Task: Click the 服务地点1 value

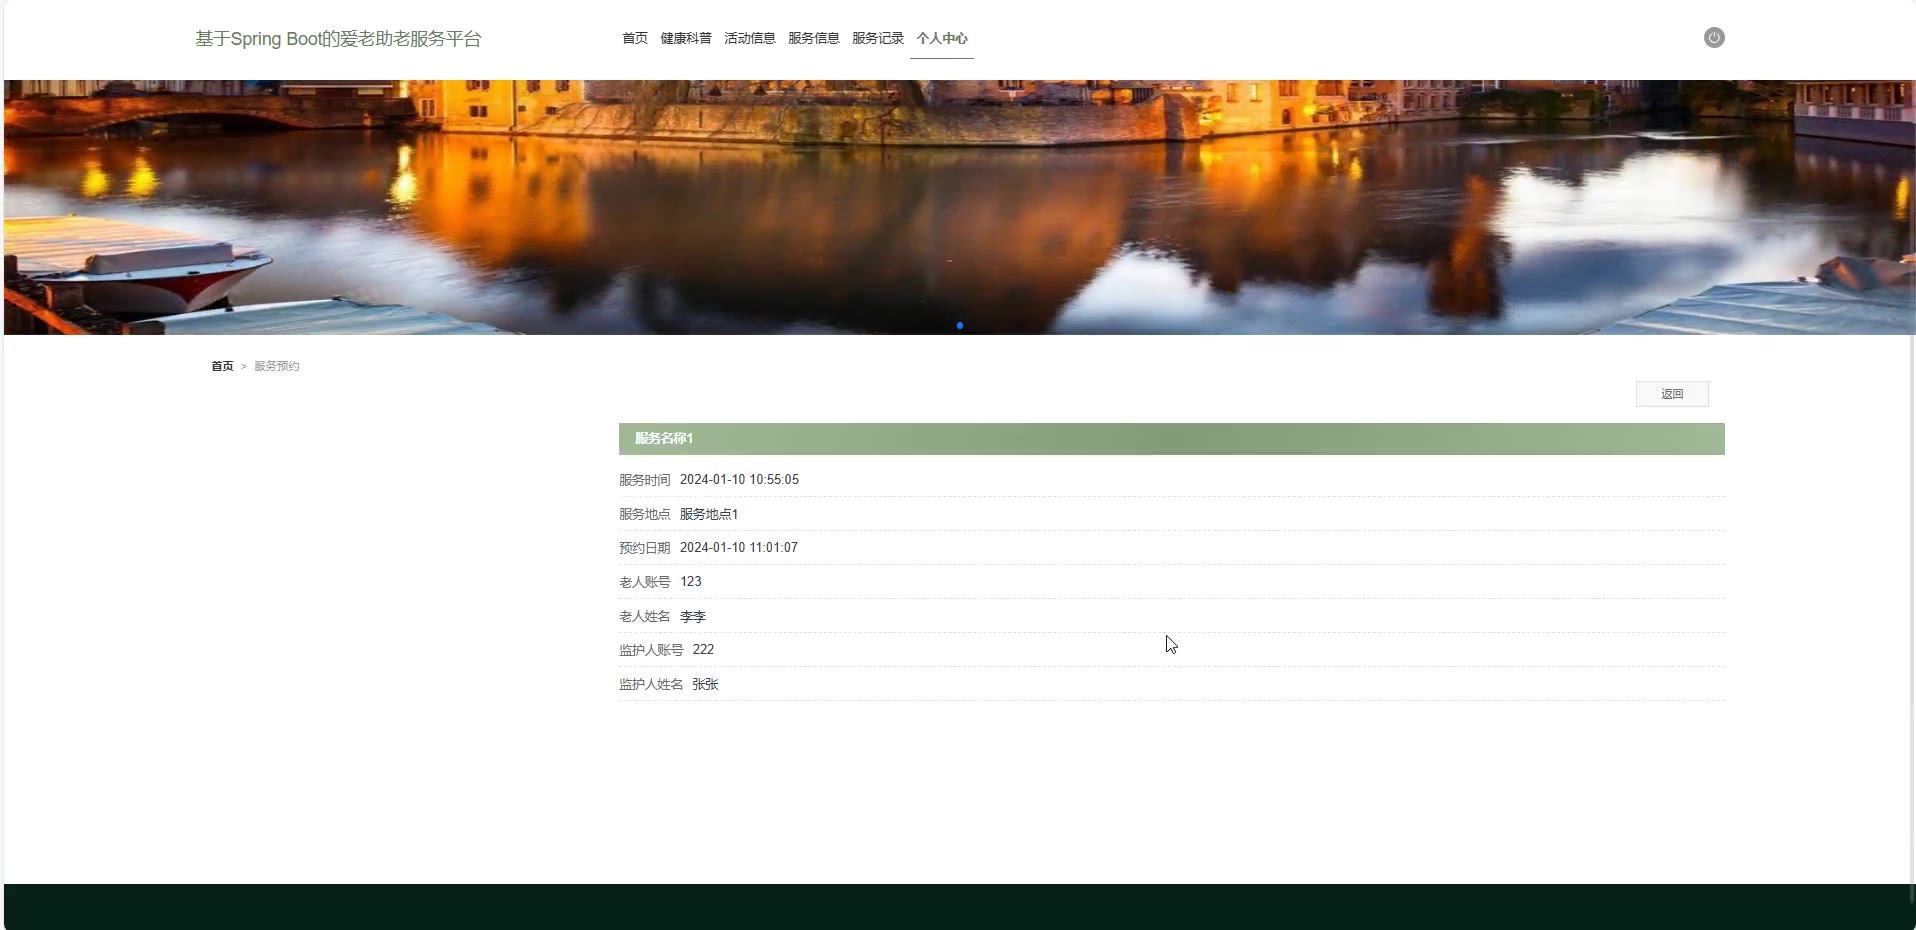Action: pos(709,514)
